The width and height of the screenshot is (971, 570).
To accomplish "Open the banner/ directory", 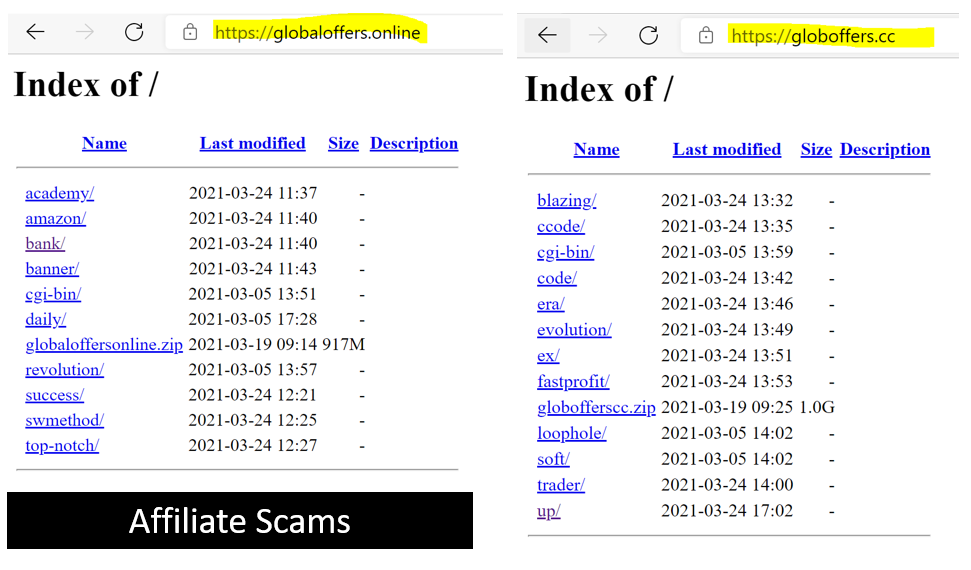I will (x=52, y=269).
